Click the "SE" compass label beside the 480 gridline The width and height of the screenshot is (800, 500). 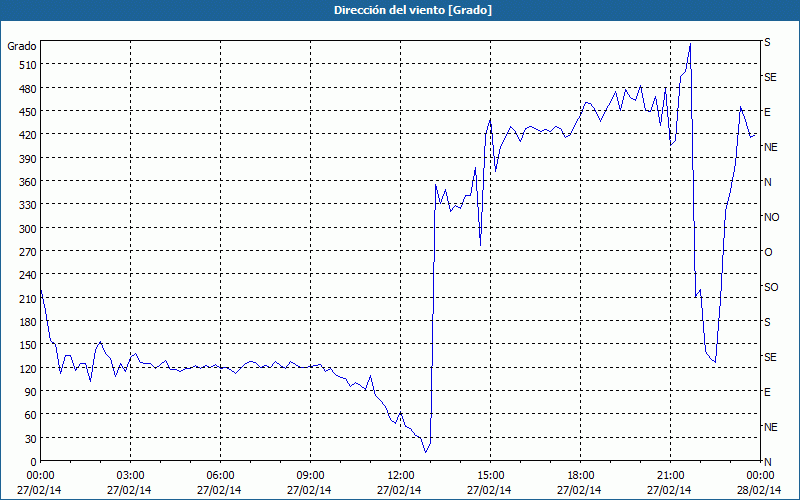click(770, 77)
